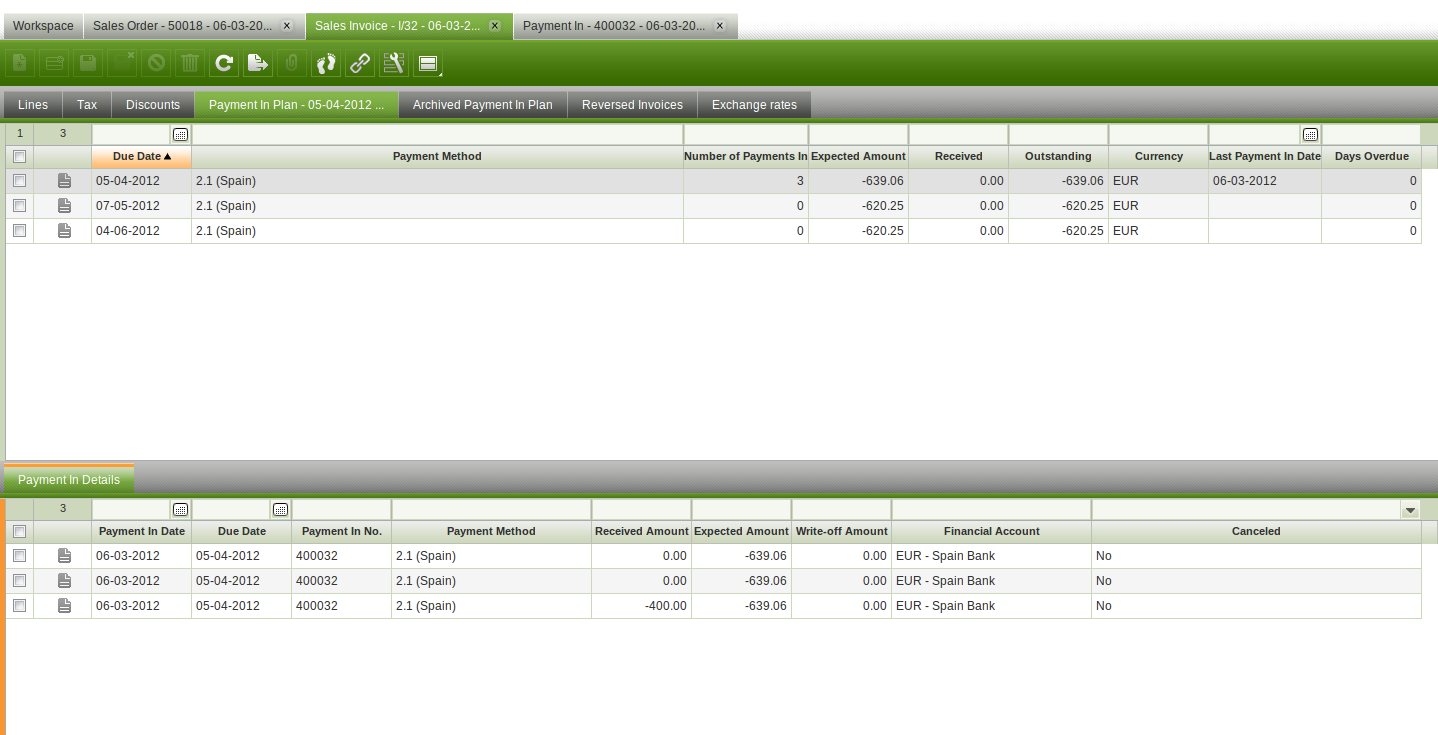Screen dimensions: 1438x735
Task: Sort by the Expected Amount column header
Action: [x=858, y=156]
